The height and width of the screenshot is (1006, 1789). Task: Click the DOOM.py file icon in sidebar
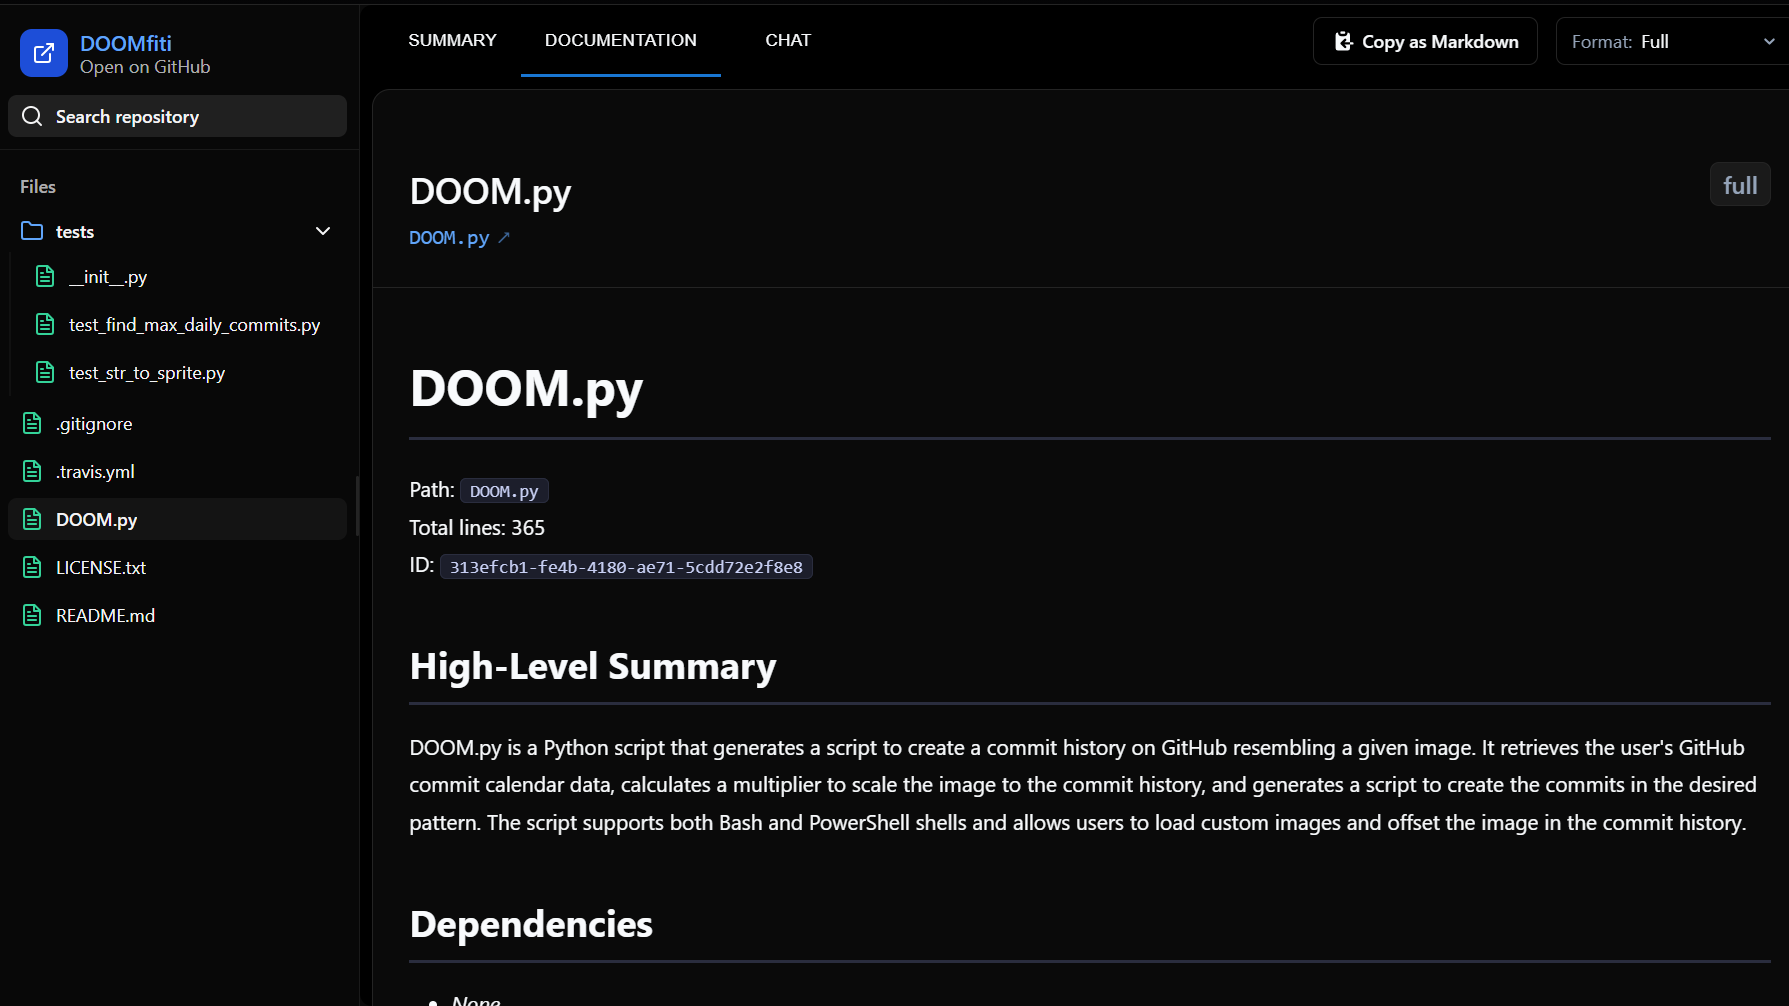coord(32,519)
